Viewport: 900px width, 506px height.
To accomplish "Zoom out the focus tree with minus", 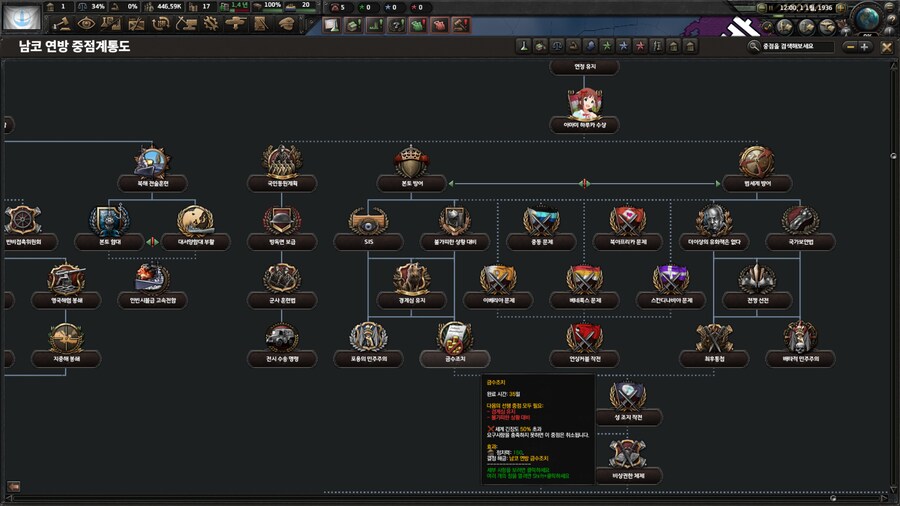I will point(849,46).
